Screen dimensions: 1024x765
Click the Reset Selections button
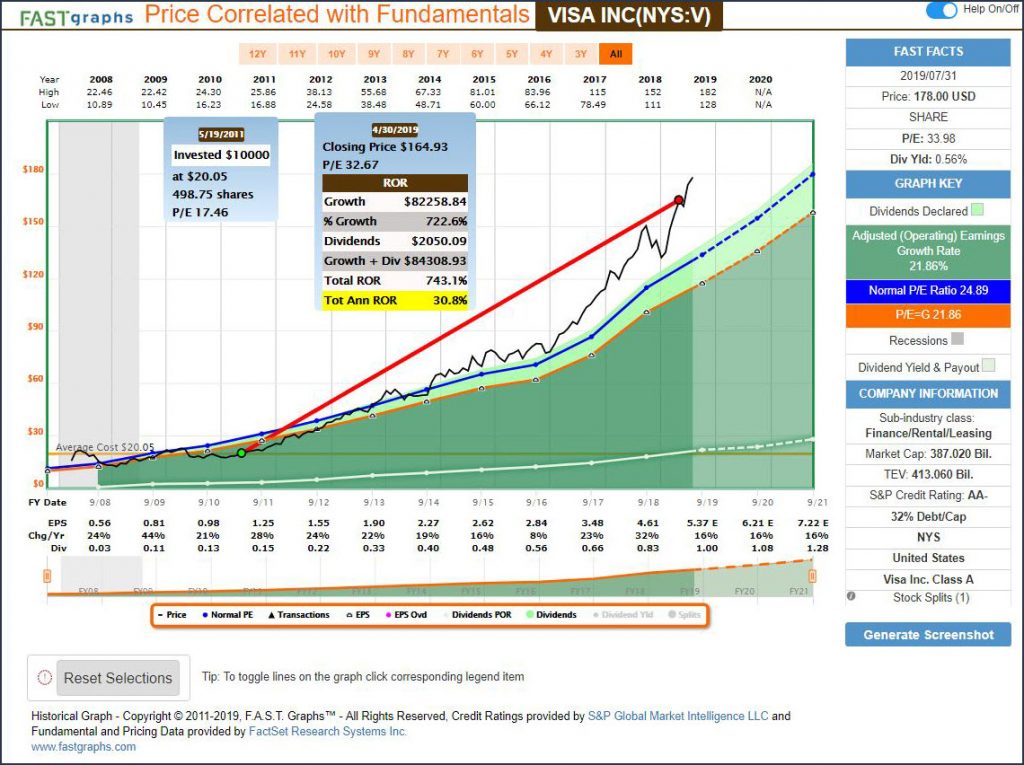click(x=118, y=678)
